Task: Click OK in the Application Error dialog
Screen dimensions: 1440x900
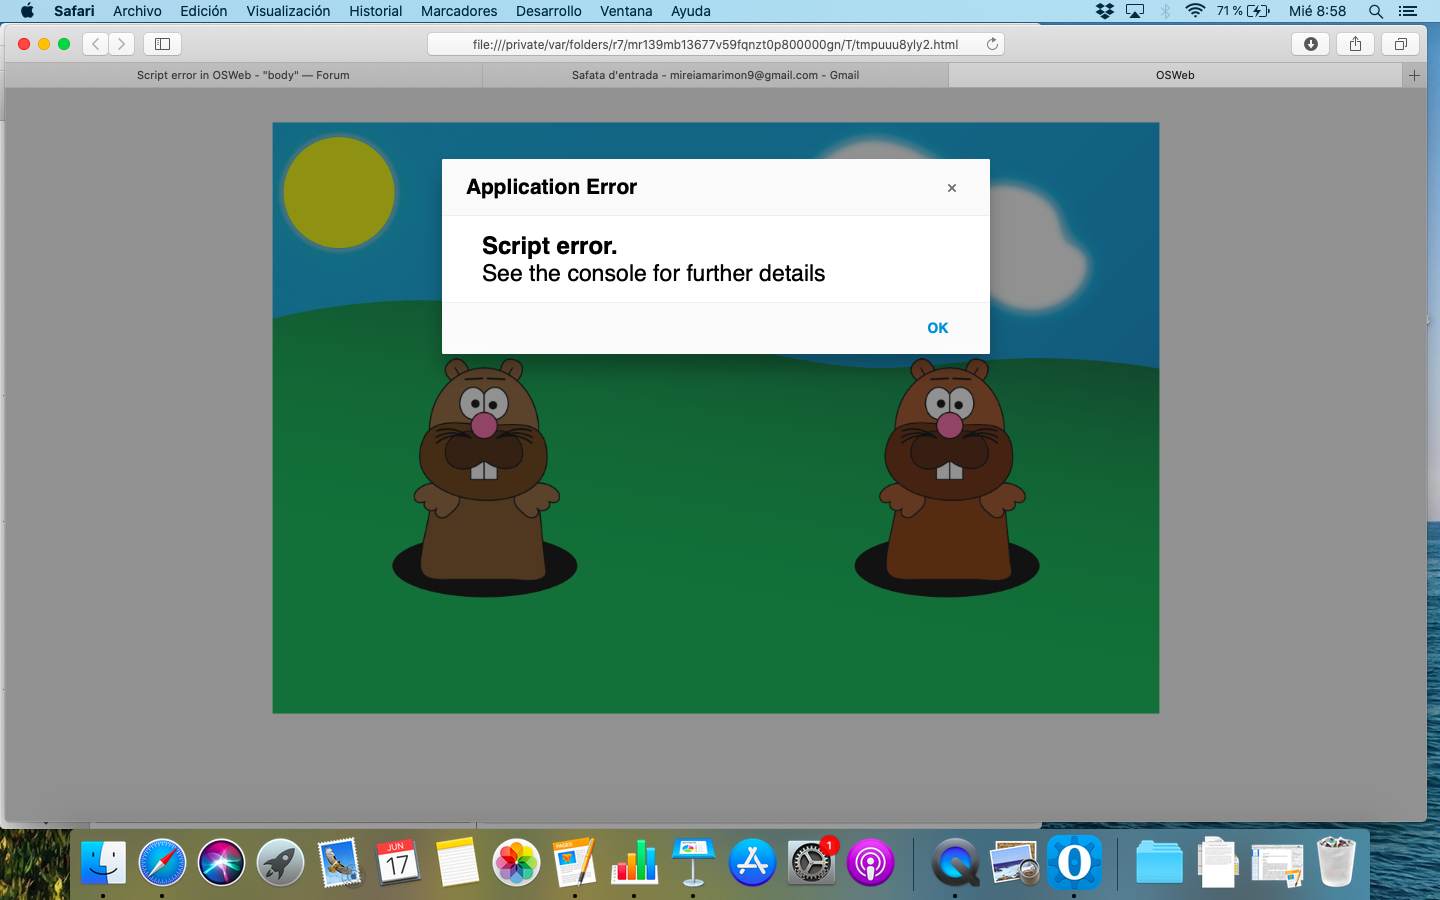Action: click(x=937, y=328)
